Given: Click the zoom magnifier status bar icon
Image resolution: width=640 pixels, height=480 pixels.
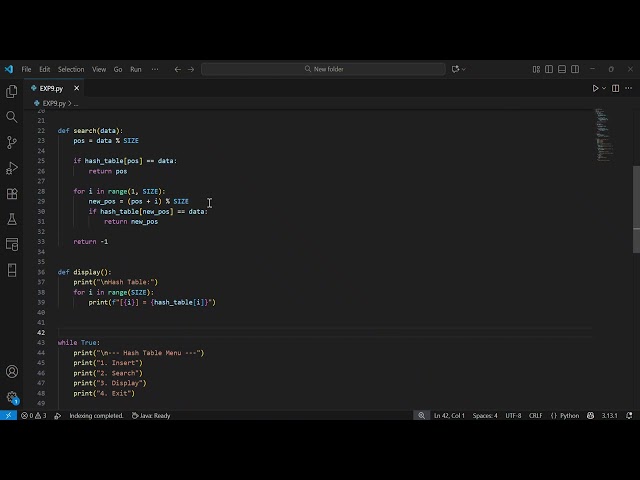Looking at the screenshot, I should [422, 416].
